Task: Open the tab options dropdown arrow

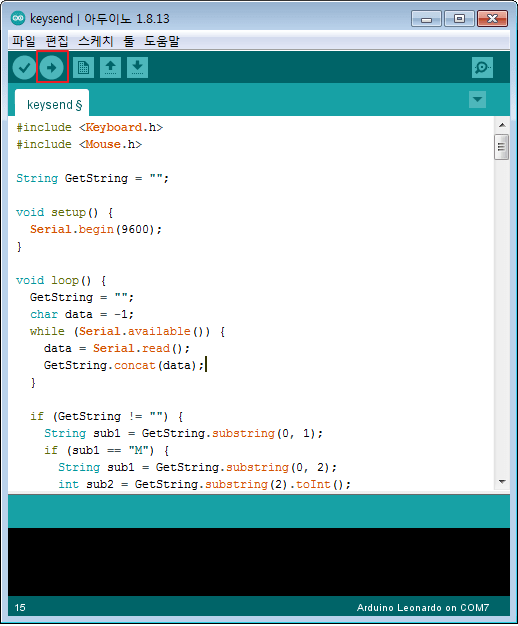Action: click(477, 99)
